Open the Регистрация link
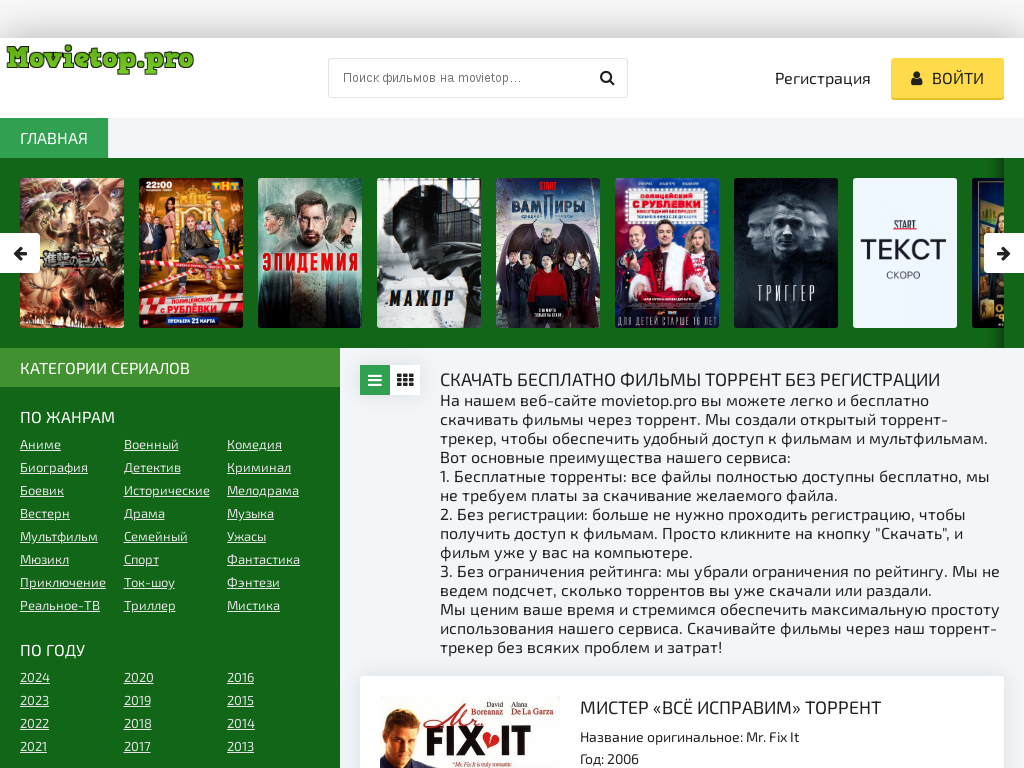Screen dimensions: 1024x768 pos(822,78)
